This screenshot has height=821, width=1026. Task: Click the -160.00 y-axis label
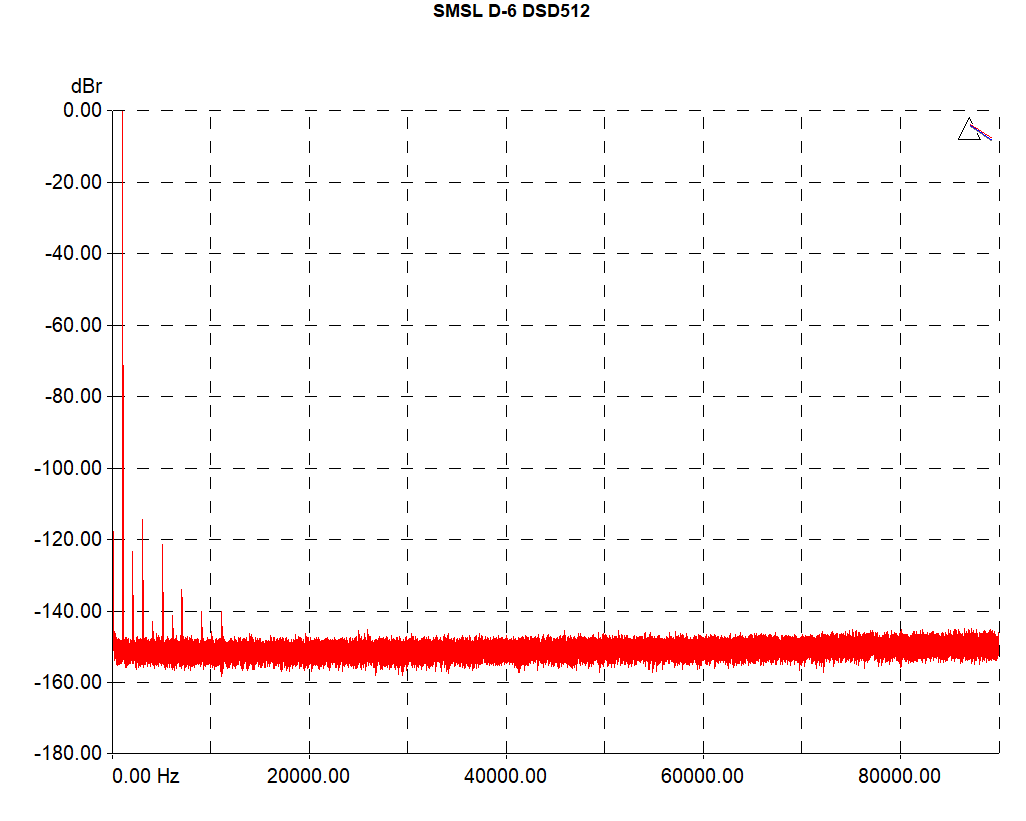(68, 682)
